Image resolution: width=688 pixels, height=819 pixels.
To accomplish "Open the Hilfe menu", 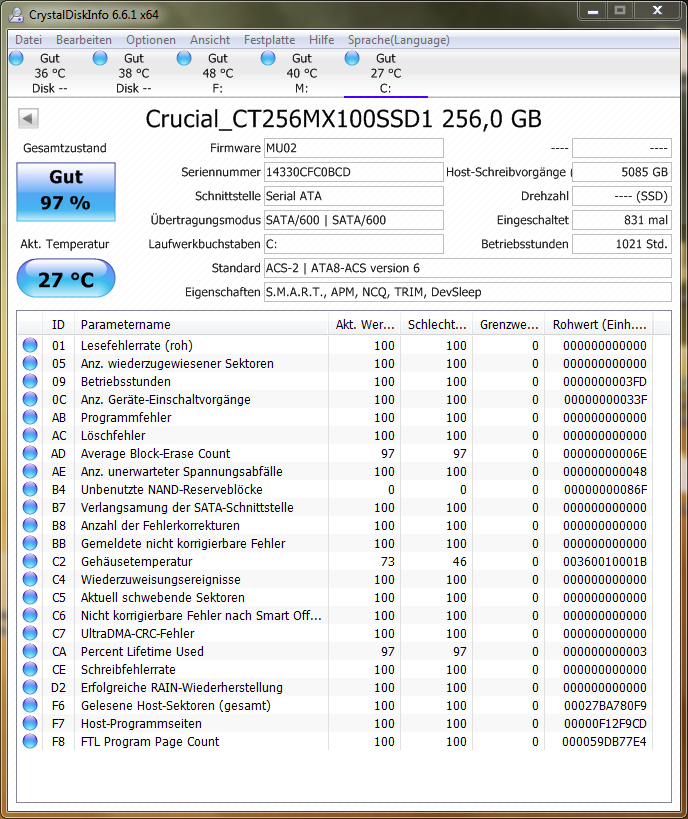I will click(x=321, y=40).
